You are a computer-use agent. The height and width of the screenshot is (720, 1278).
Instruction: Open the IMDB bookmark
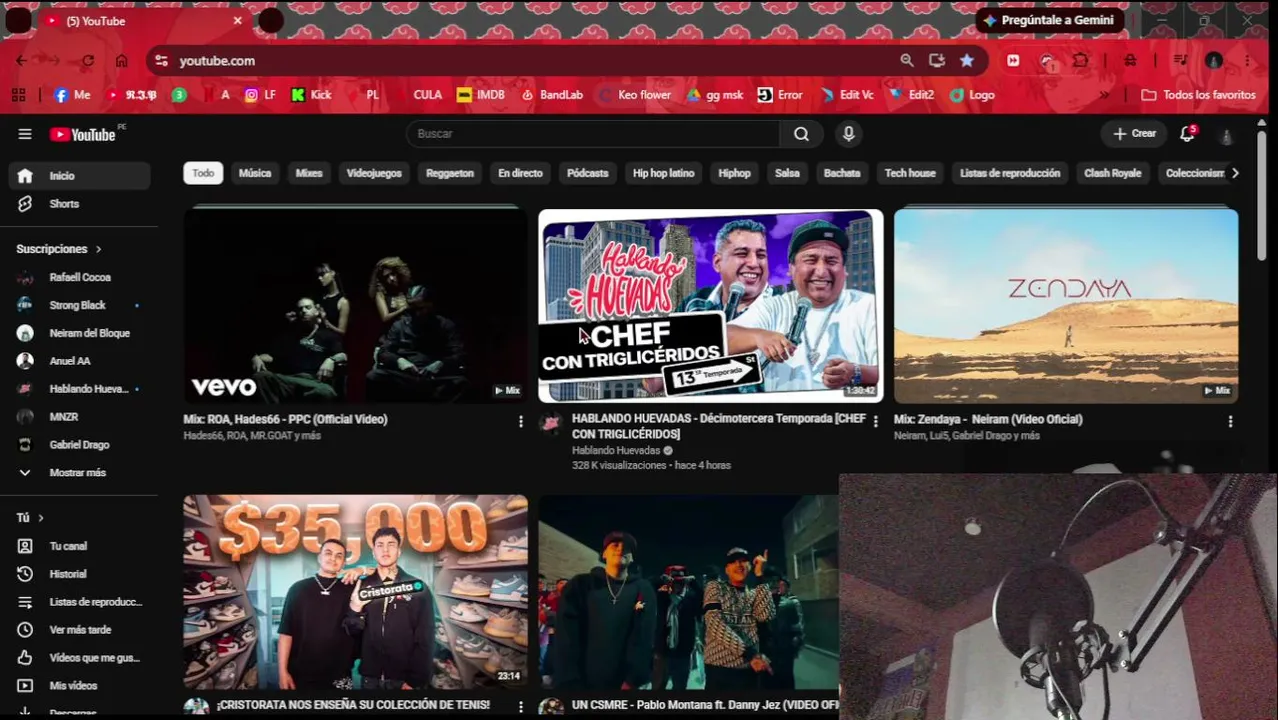coord(481,95)
